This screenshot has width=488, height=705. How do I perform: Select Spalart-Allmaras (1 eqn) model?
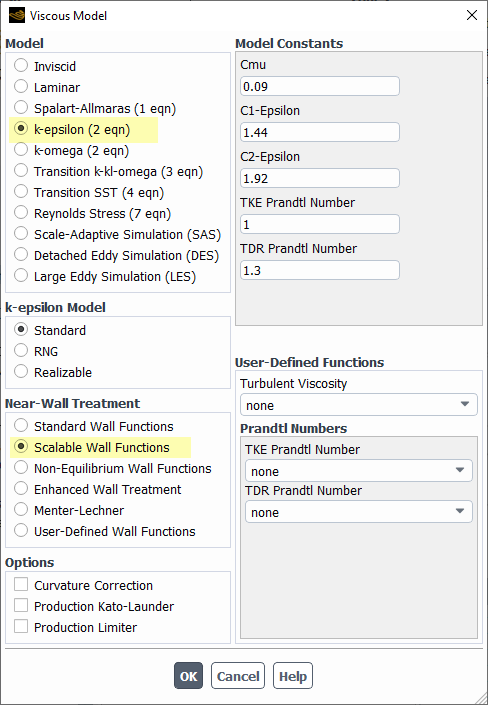point(21,108)
